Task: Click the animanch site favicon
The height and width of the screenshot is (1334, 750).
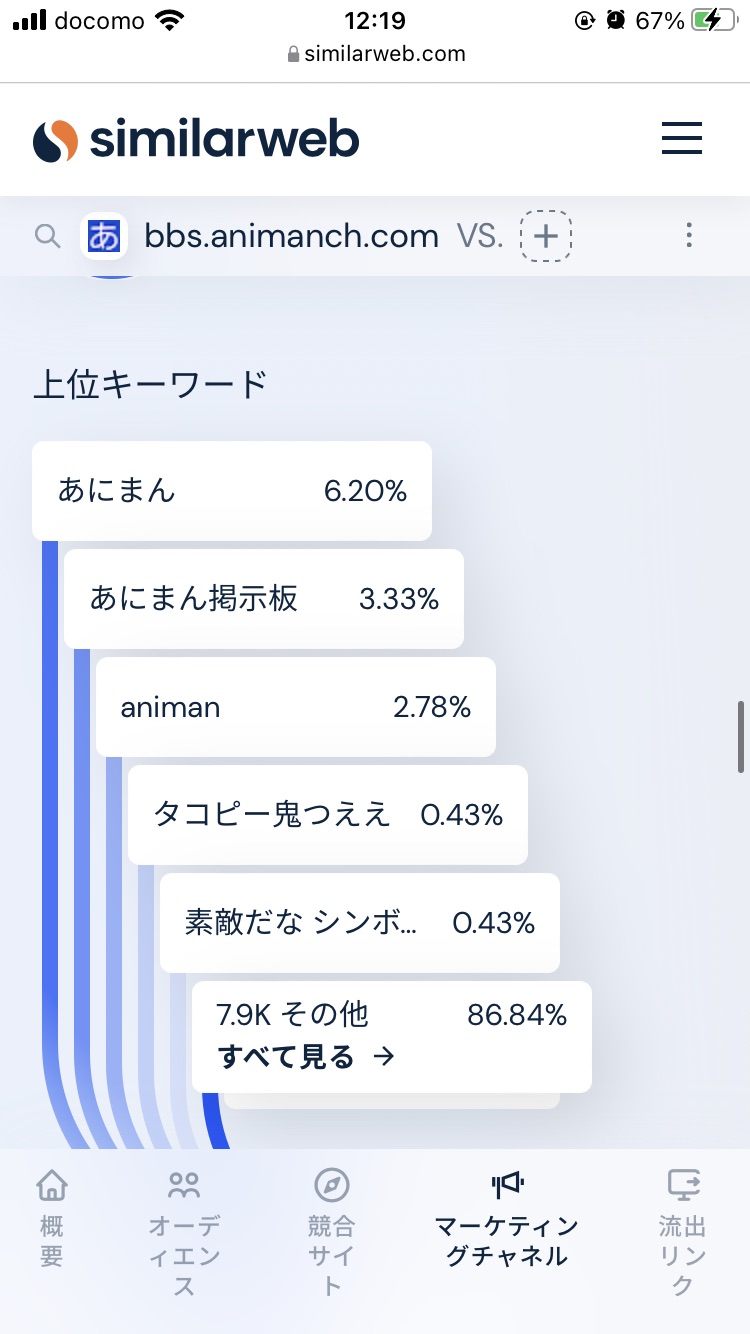Action: click(x=104, y=236)
